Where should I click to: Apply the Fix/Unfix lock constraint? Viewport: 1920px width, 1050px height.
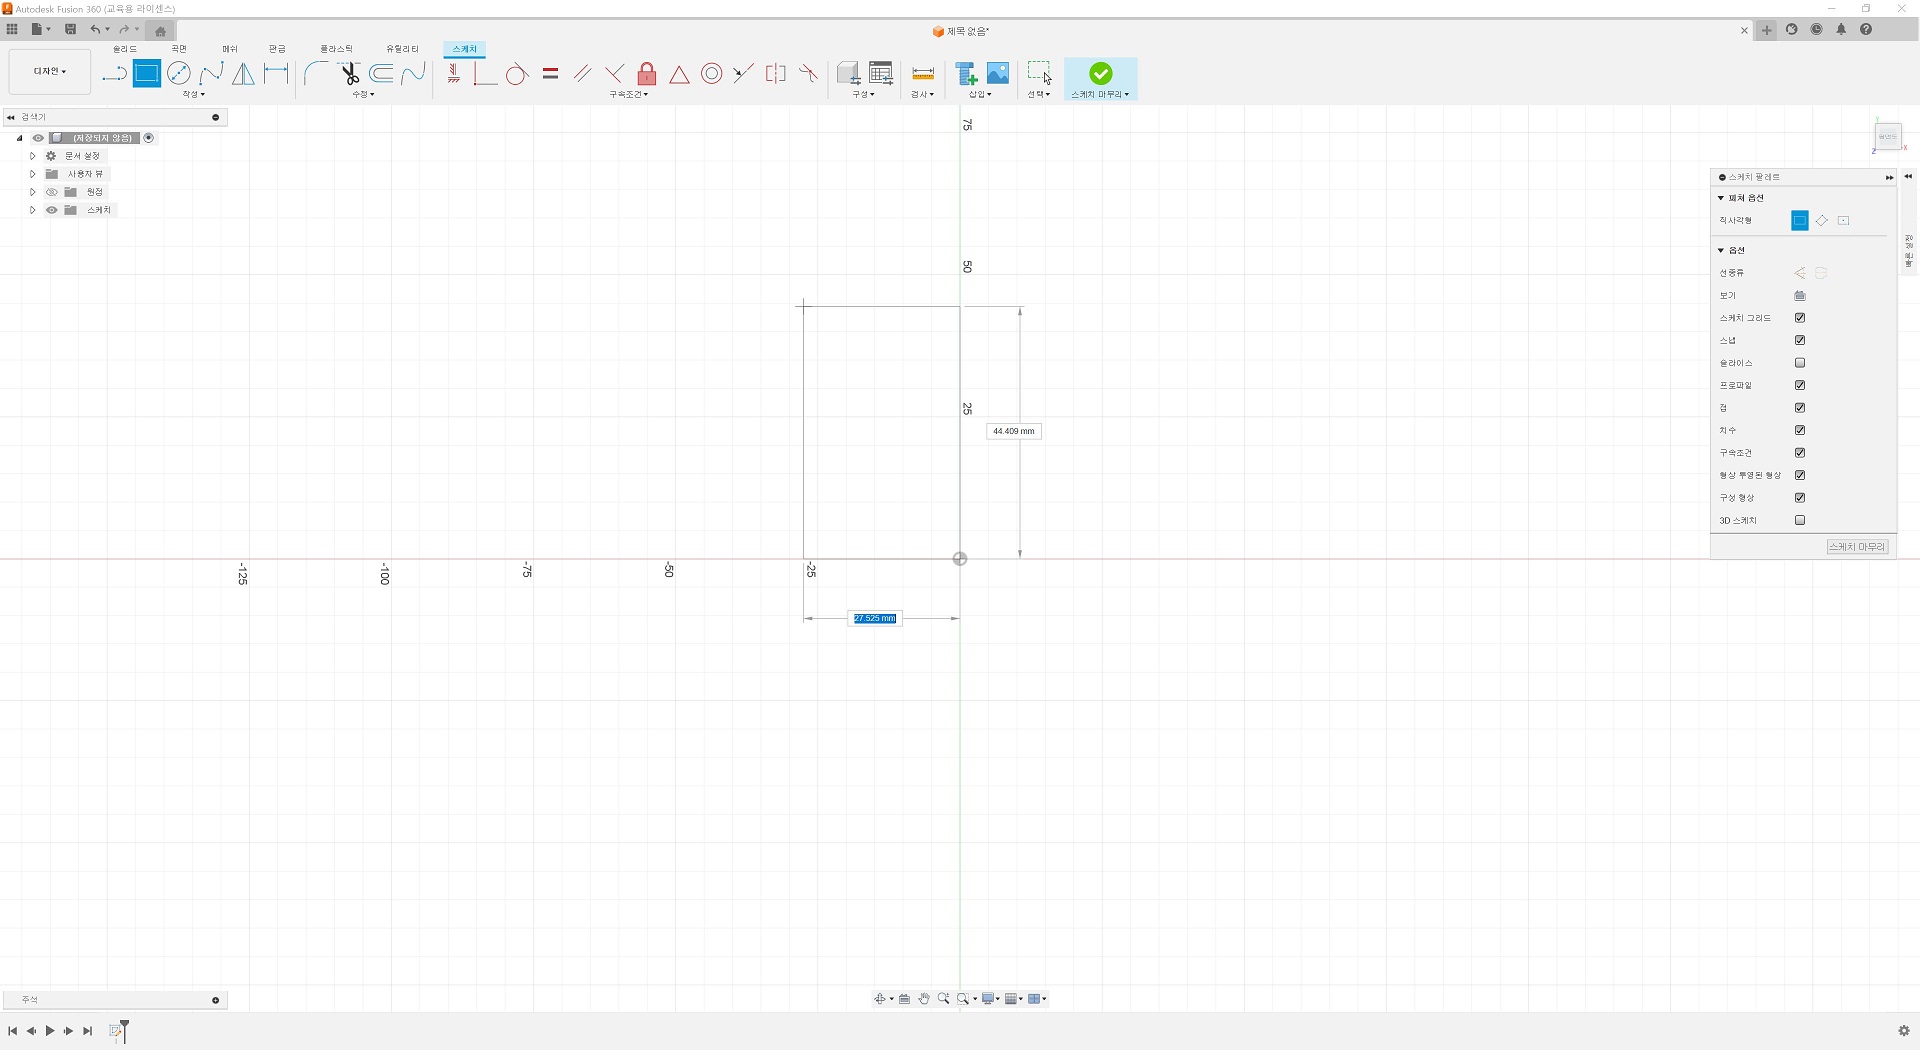(x=647, y=74)
